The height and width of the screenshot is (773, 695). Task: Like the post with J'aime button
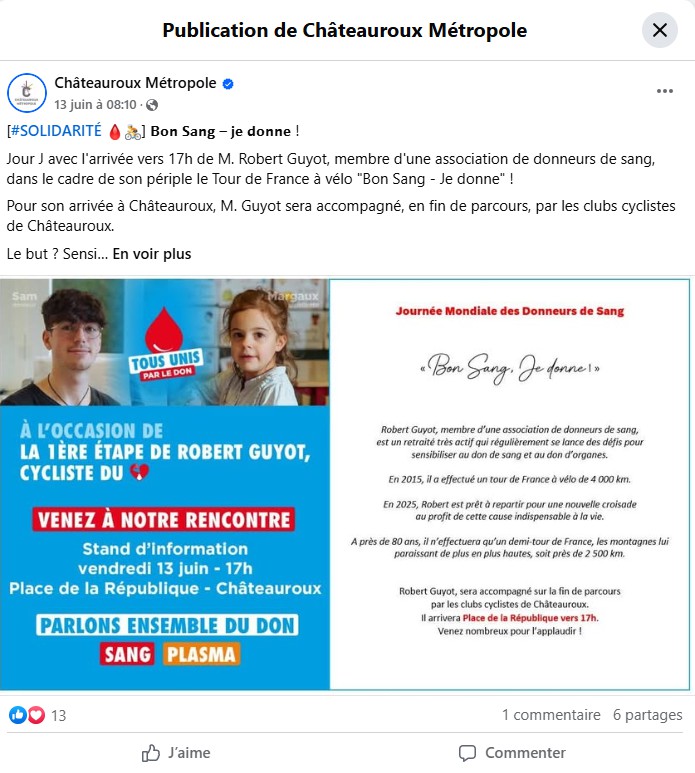click(175, 753)
